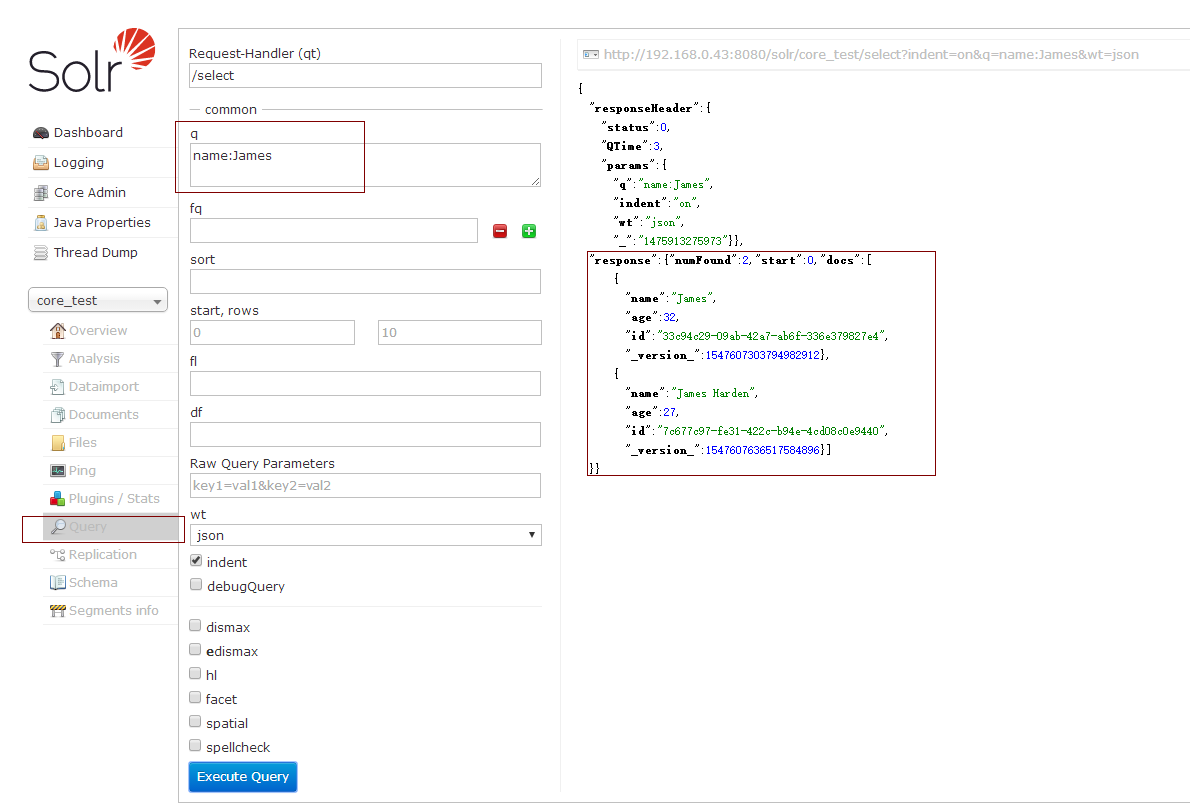The width and height of the screenshot is (1190, 809).
Task: Click the df default field input
Action: point(366,435)
